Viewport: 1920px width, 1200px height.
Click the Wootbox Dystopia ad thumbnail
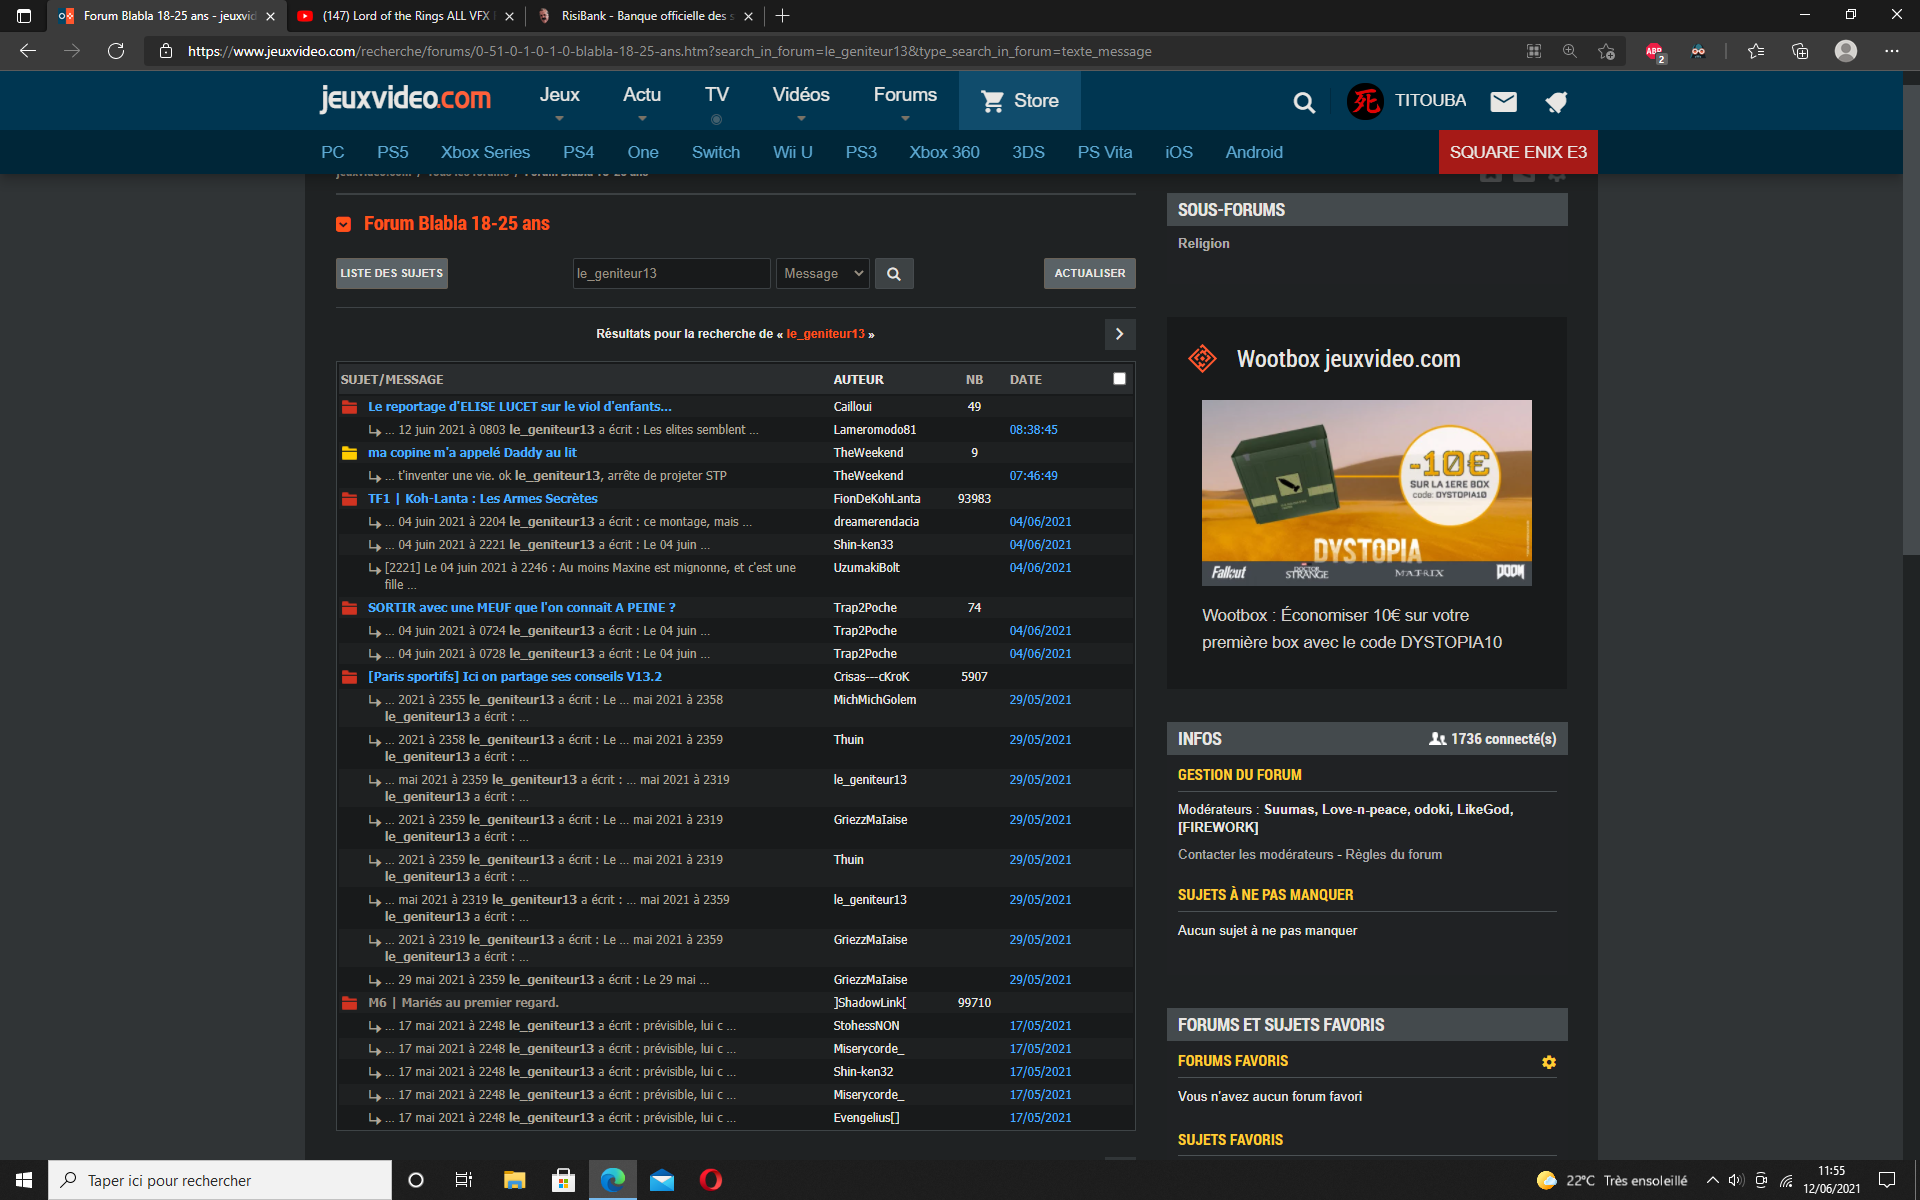coord(1366,492)
